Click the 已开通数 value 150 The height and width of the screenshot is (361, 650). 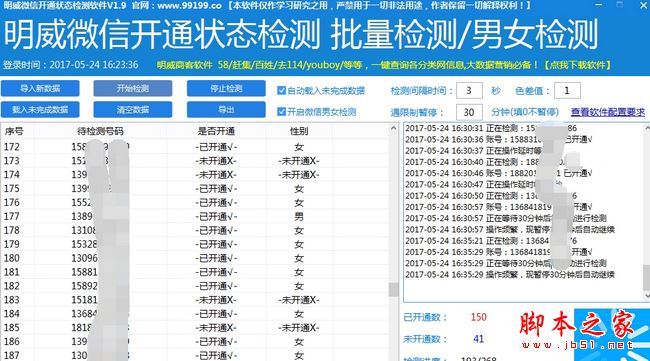click(478, 317)
